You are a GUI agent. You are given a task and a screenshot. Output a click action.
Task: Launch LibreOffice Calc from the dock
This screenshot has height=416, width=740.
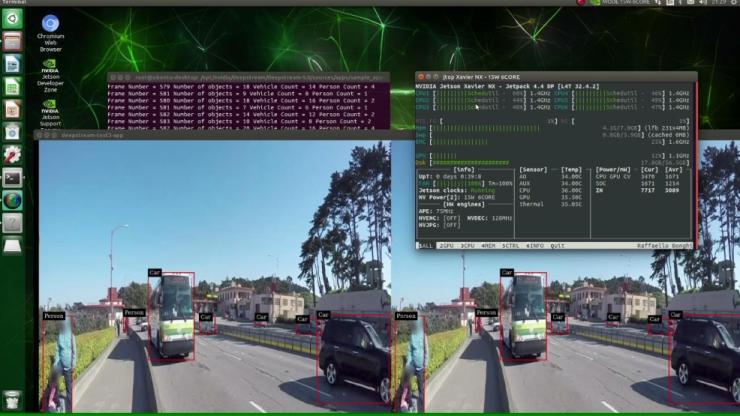click(12, 87)
